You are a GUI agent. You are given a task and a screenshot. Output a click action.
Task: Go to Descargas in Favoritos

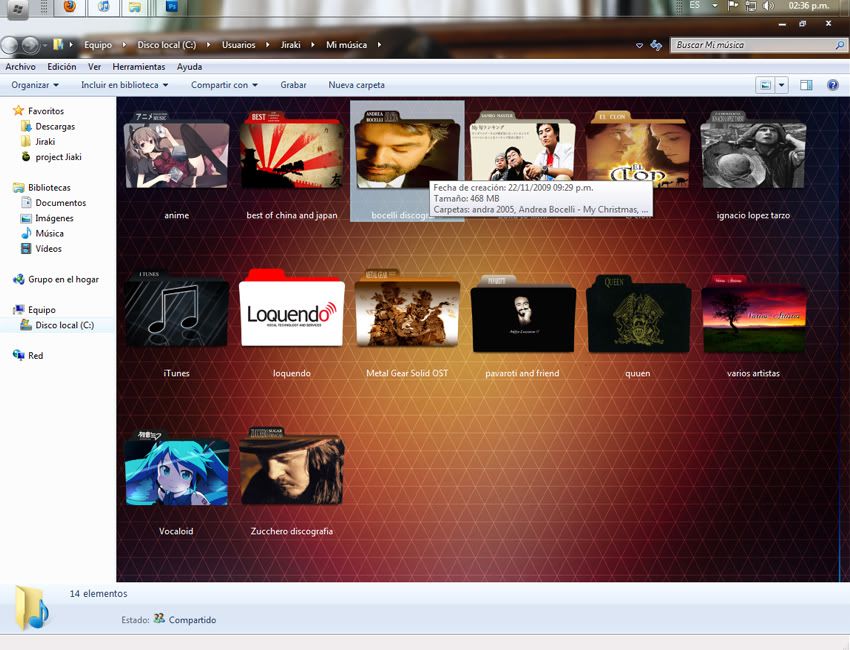click(55, 126)
